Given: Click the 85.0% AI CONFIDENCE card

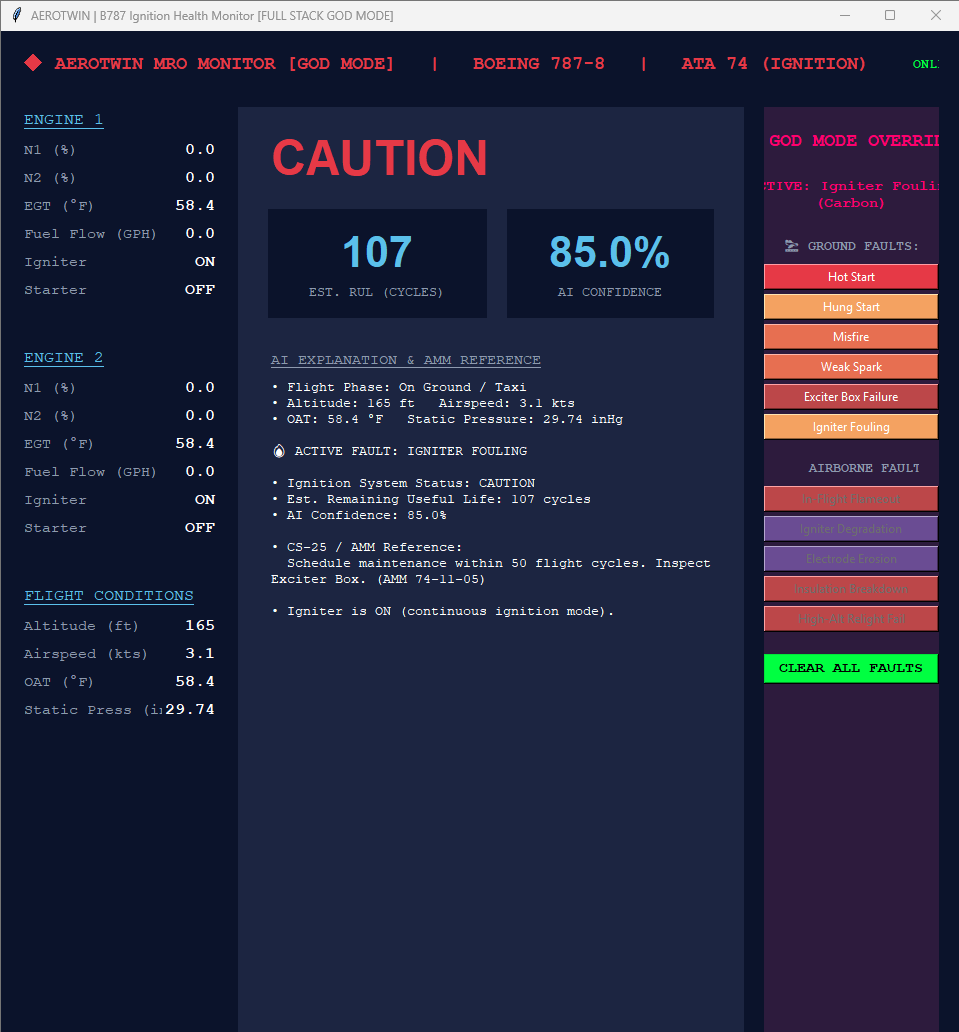Looking at the screenshot, I should 610,263.
